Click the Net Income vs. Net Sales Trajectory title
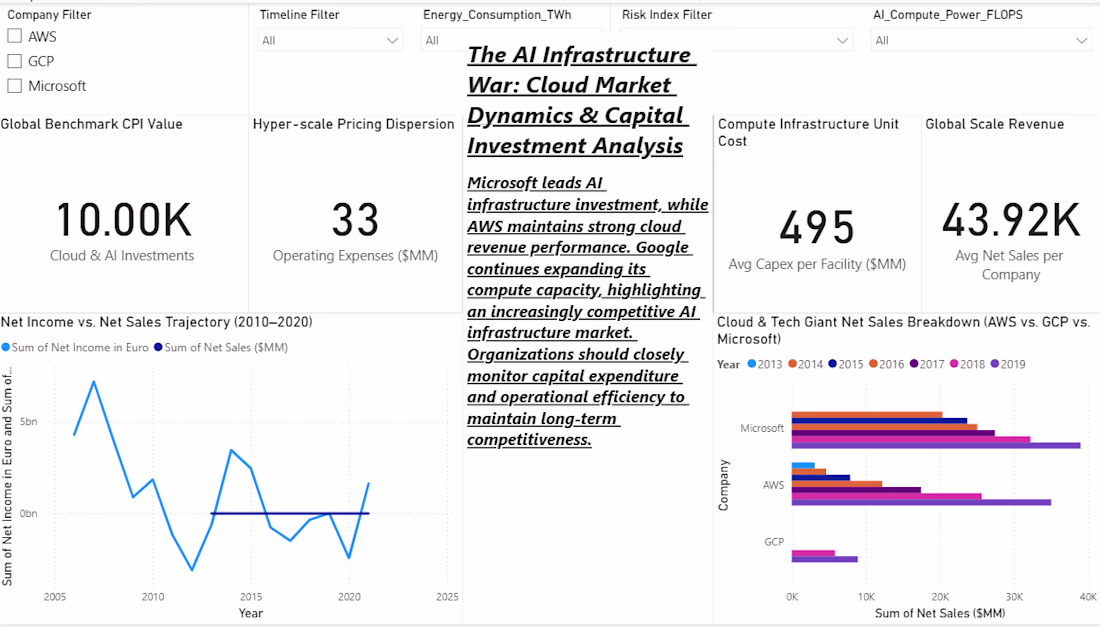This screenshot has width=1100, height=627. coord(156,322)
